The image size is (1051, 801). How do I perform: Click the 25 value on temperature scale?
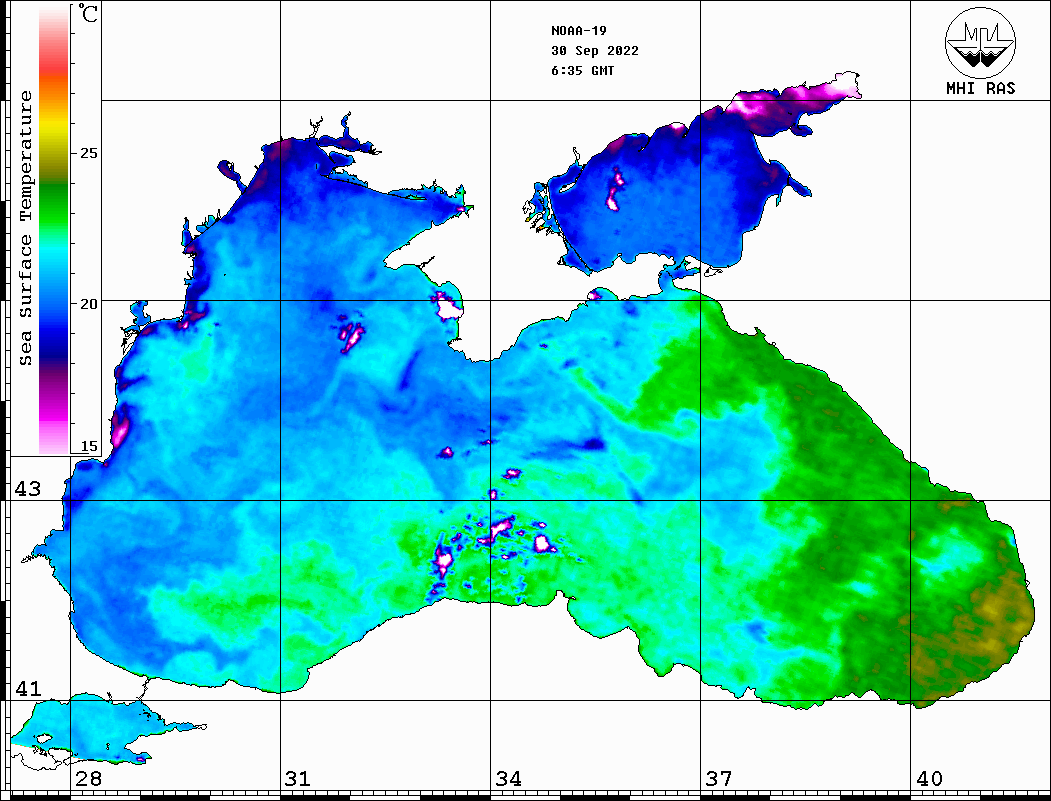coord(88,153)
